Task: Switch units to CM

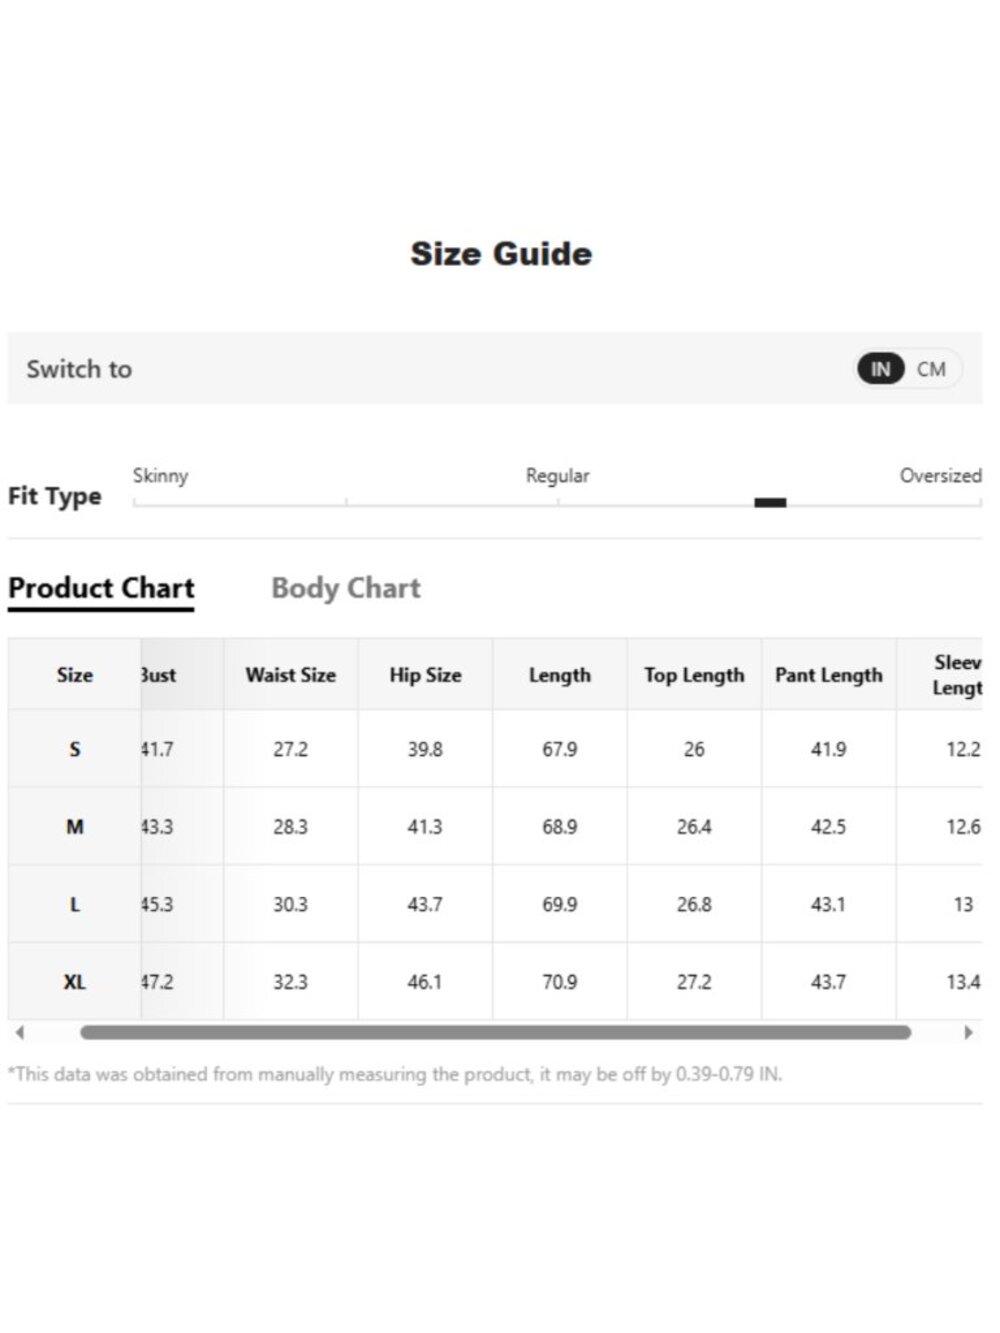Action: [x=931, y=369]
